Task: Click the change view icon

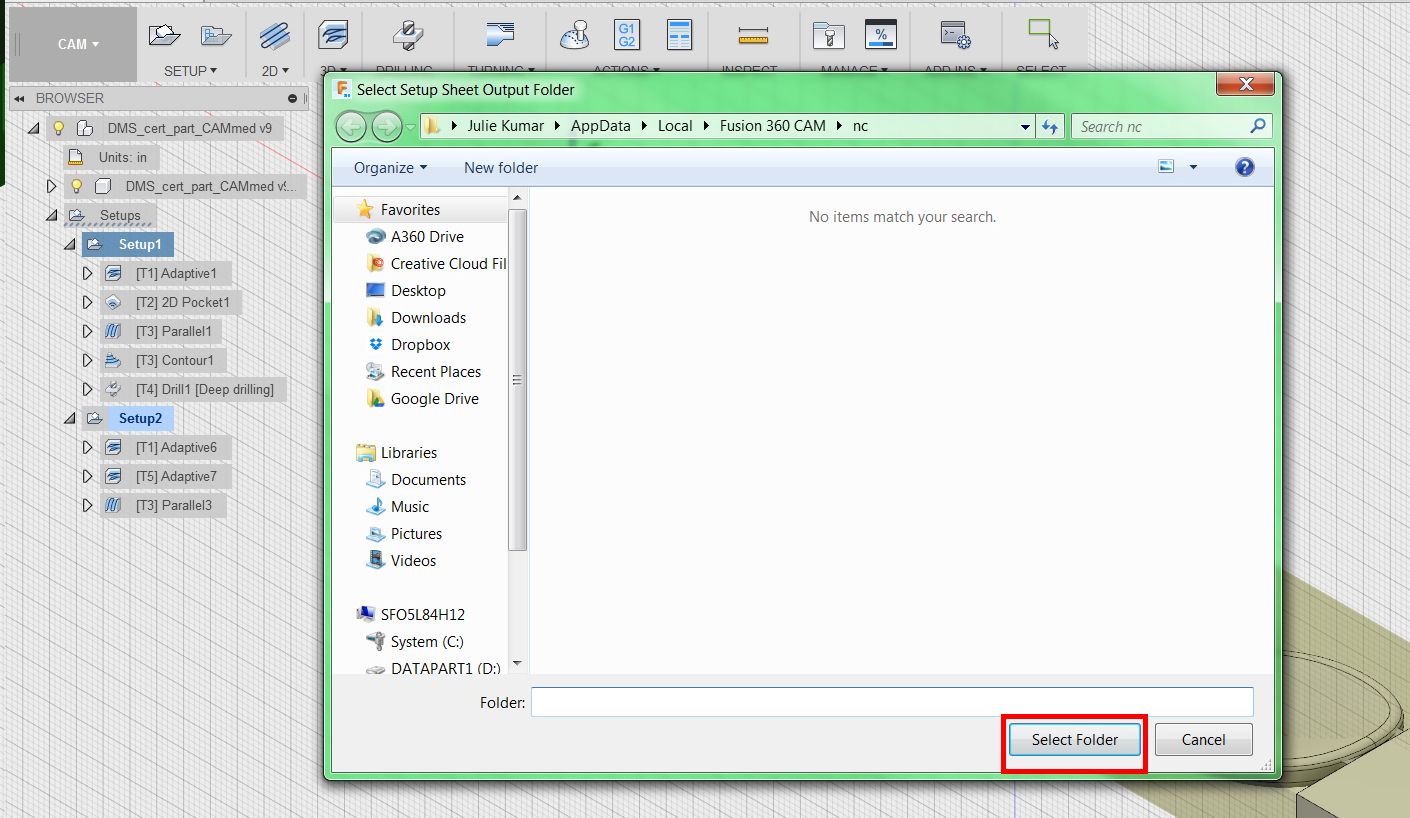Action: click(x=1166, y=167)
